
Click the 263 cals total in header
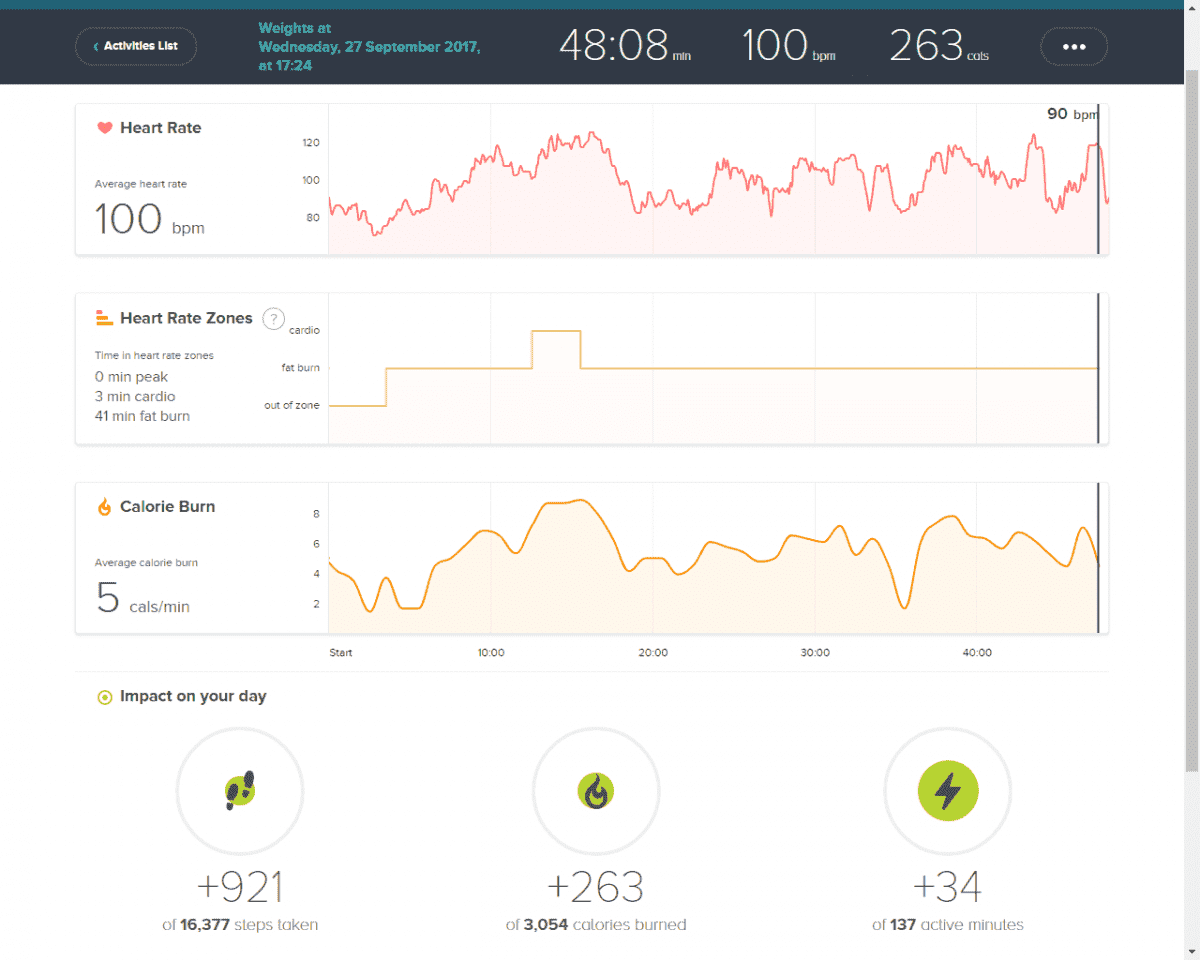[938, 46]
